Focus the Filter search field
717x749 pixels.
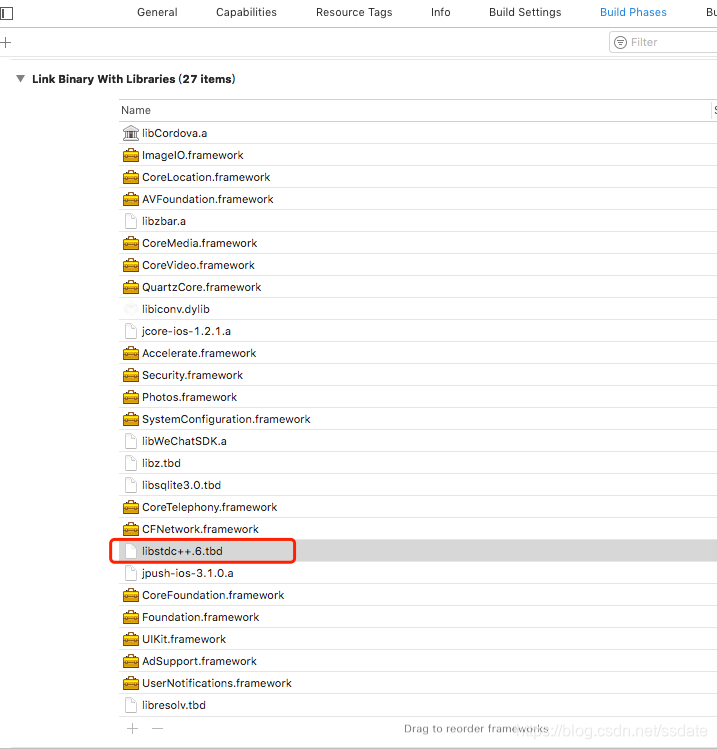(665, 43)
